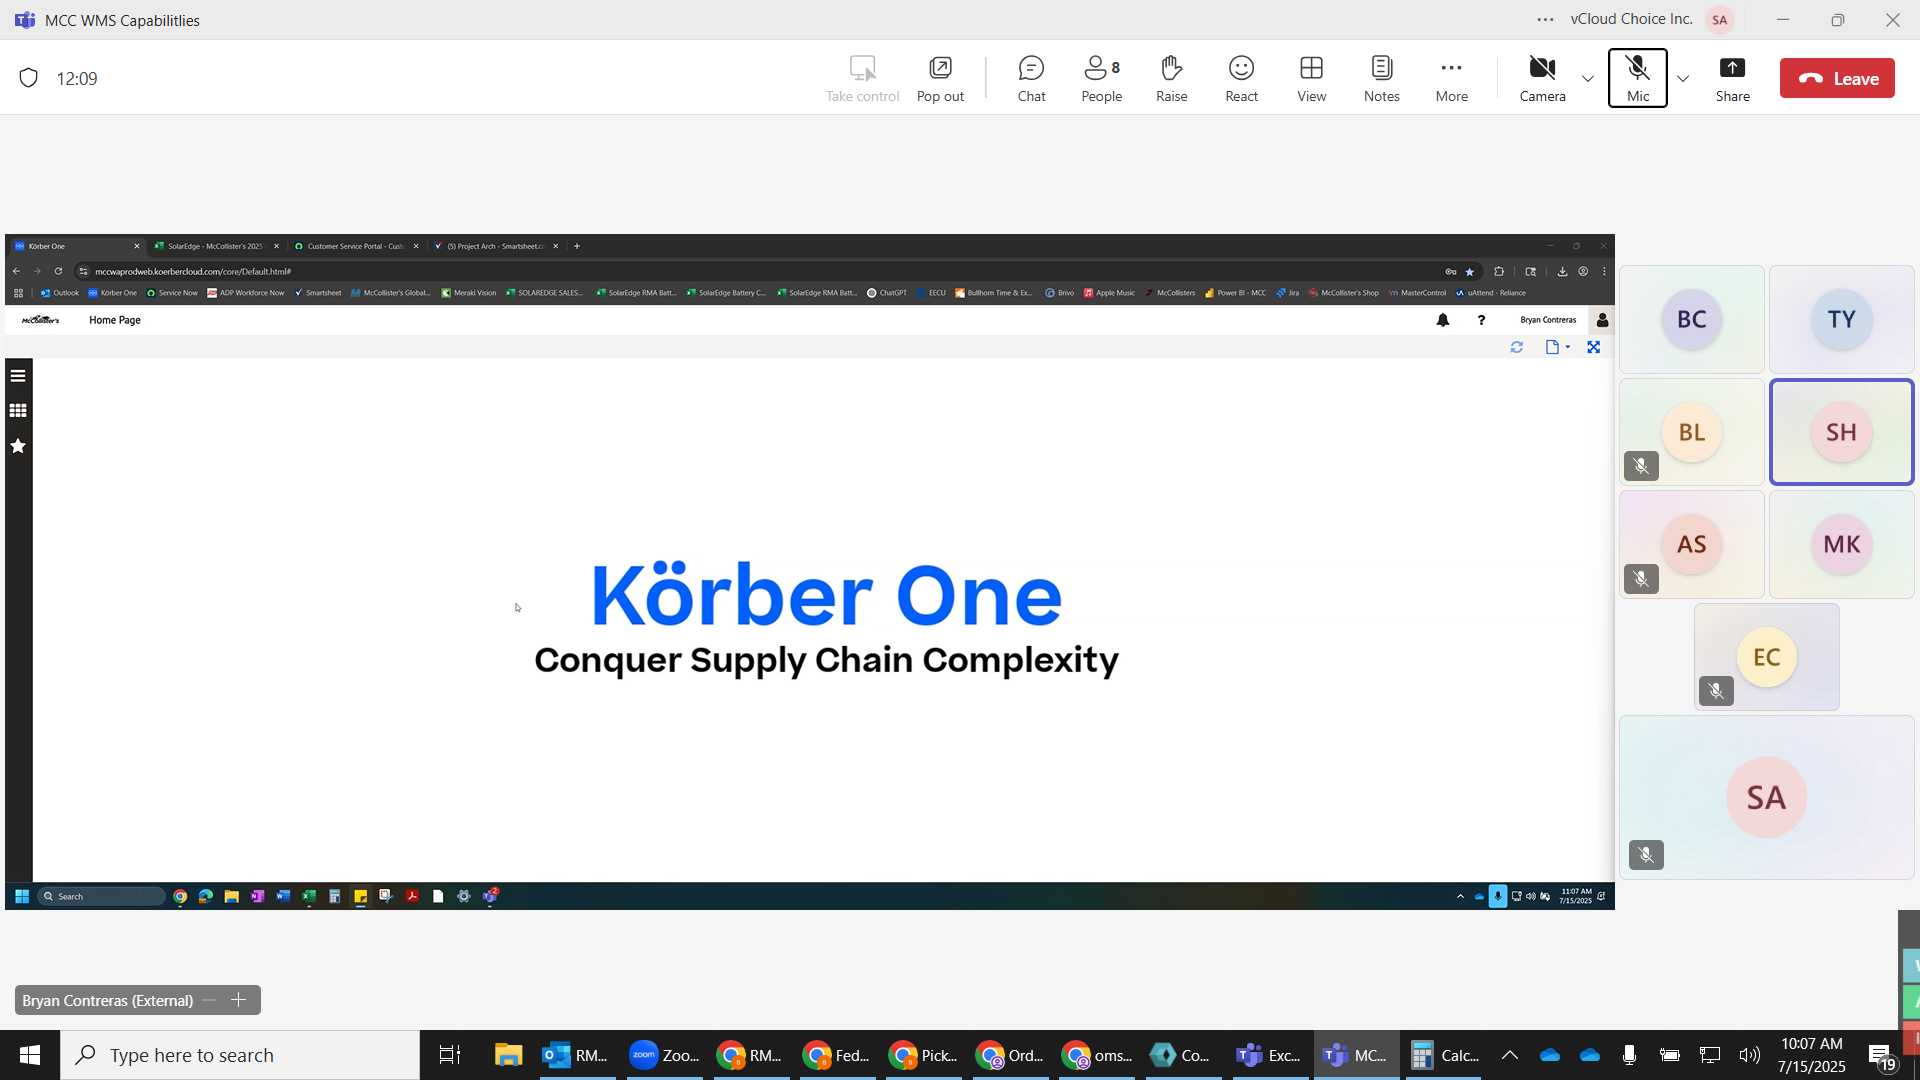The height and width of the screenshot is (1080, 1920).
Task: Open meeting Notes
Action: pyautogui.click(x=1381, y=79)
